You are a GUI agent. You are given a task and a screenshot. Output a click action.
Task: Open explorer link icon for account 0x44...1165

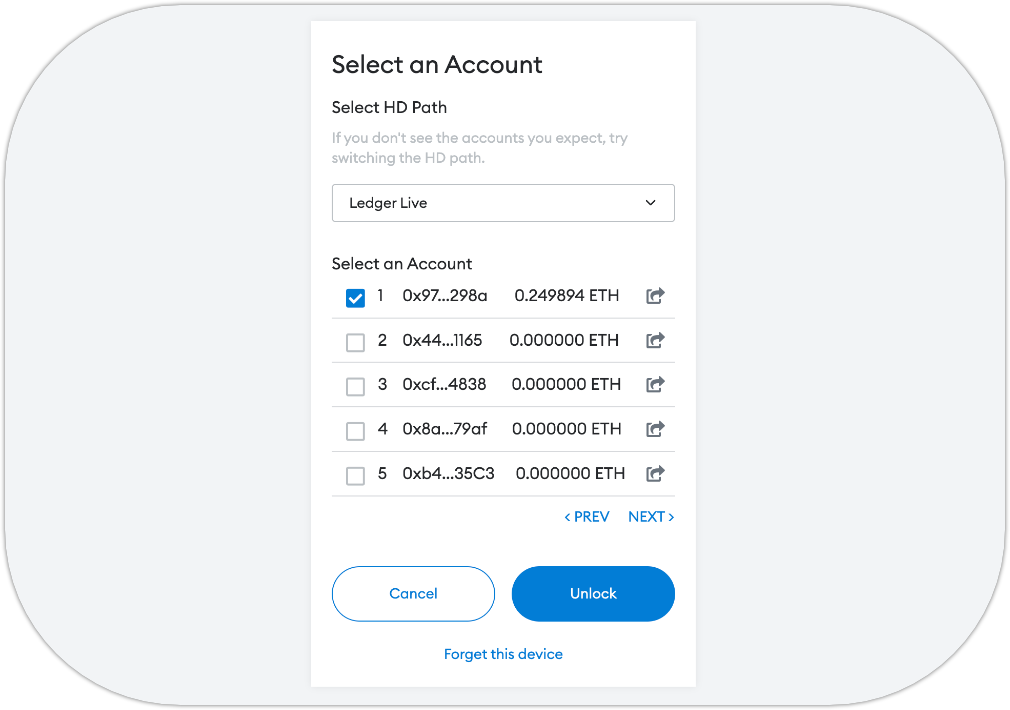point(655,340)
